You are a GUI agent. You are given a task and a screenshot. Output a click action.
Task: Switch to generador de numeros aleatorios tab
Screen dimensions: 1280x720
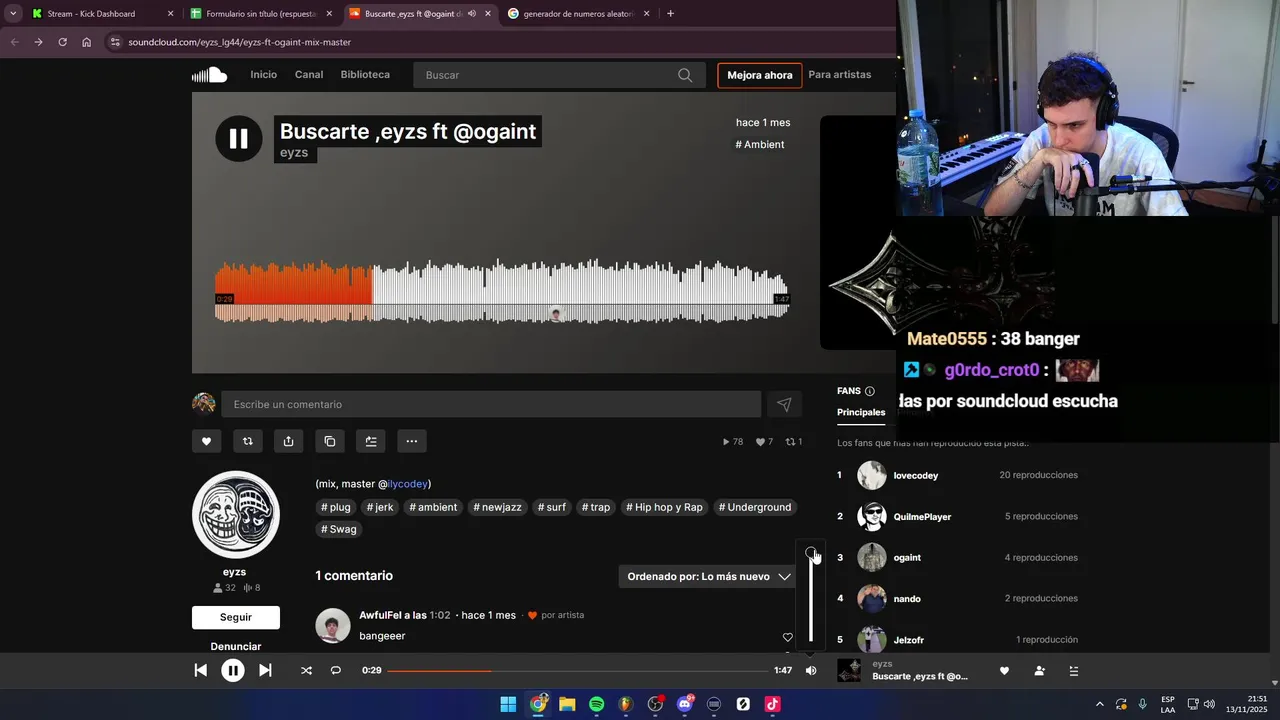click(x=578, y=14)
